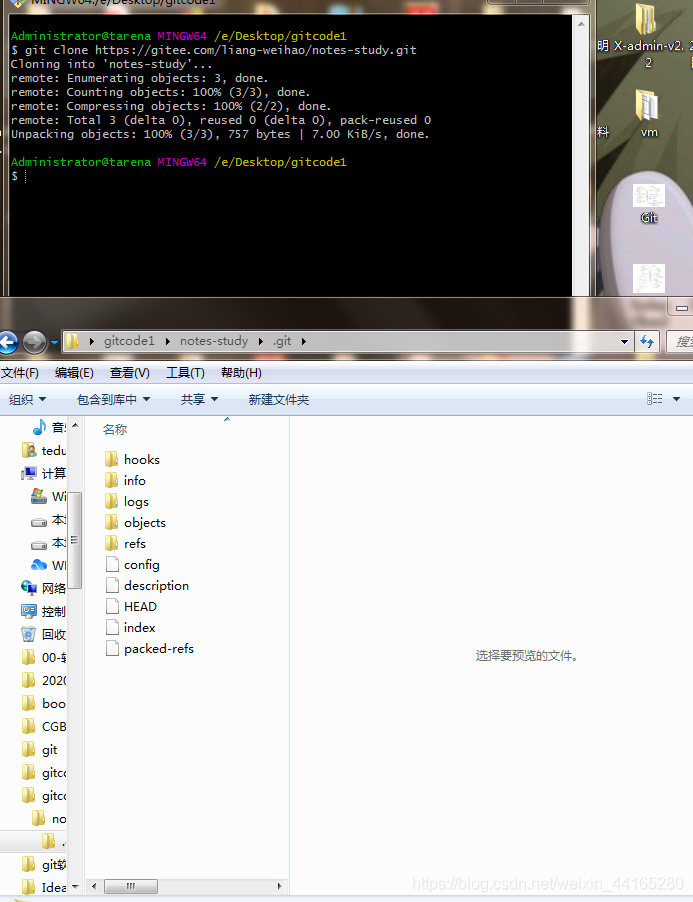Click the Explorer search box

[x=680, y=342]
